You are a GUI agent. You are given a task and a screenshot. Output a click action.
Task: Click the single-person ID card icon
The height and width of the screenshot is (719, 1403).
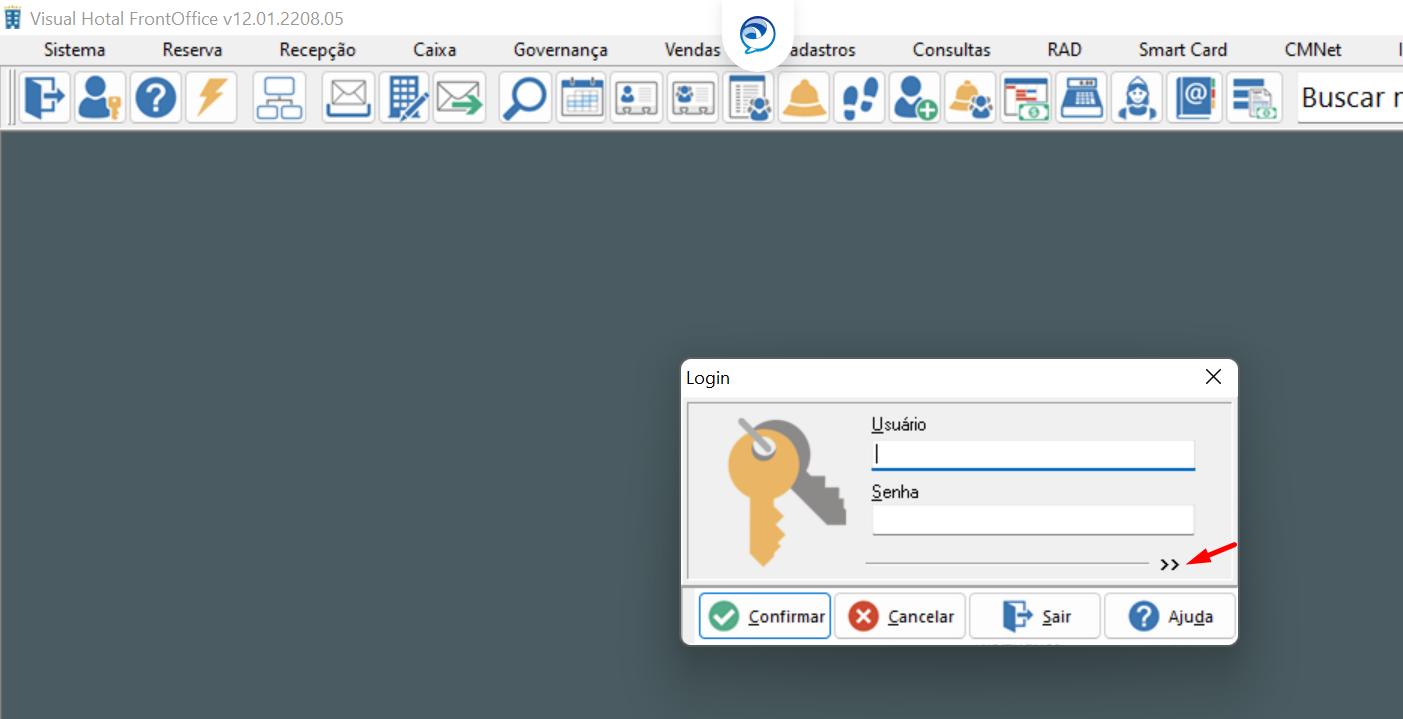636,98
